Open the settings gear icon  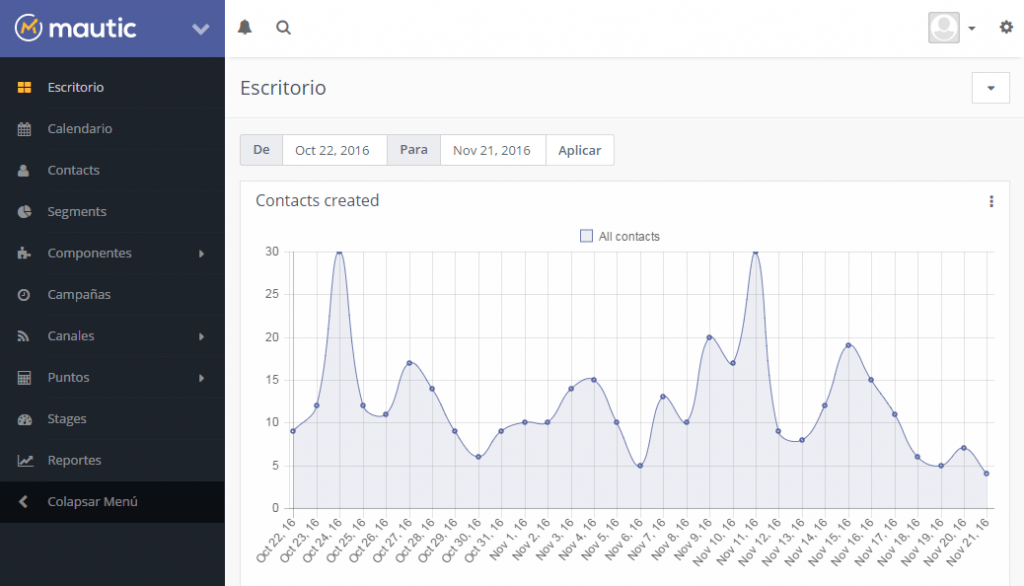[x=1006, y=28]
